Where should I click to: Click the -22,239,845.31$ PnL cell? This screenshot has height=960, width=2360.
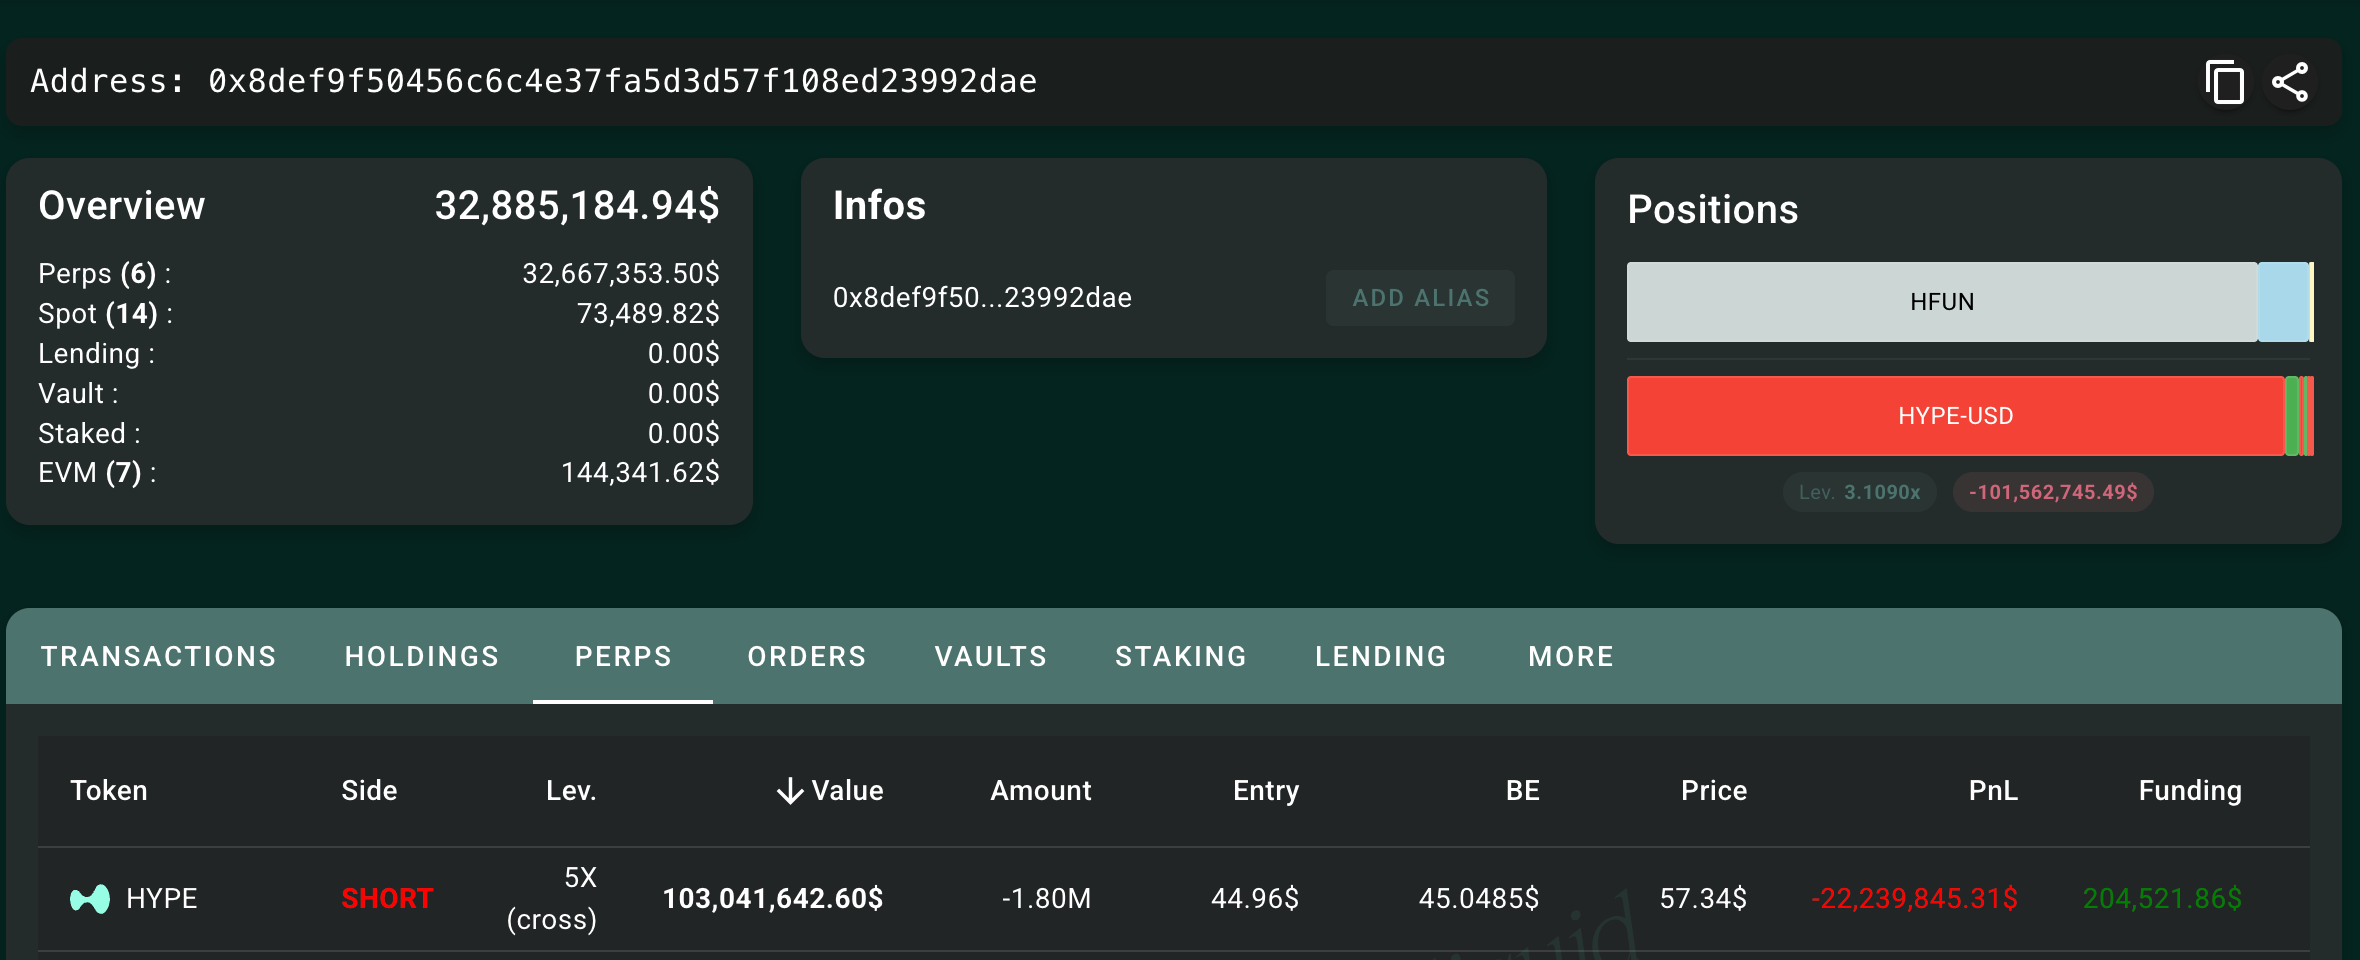coord(1914,899)
